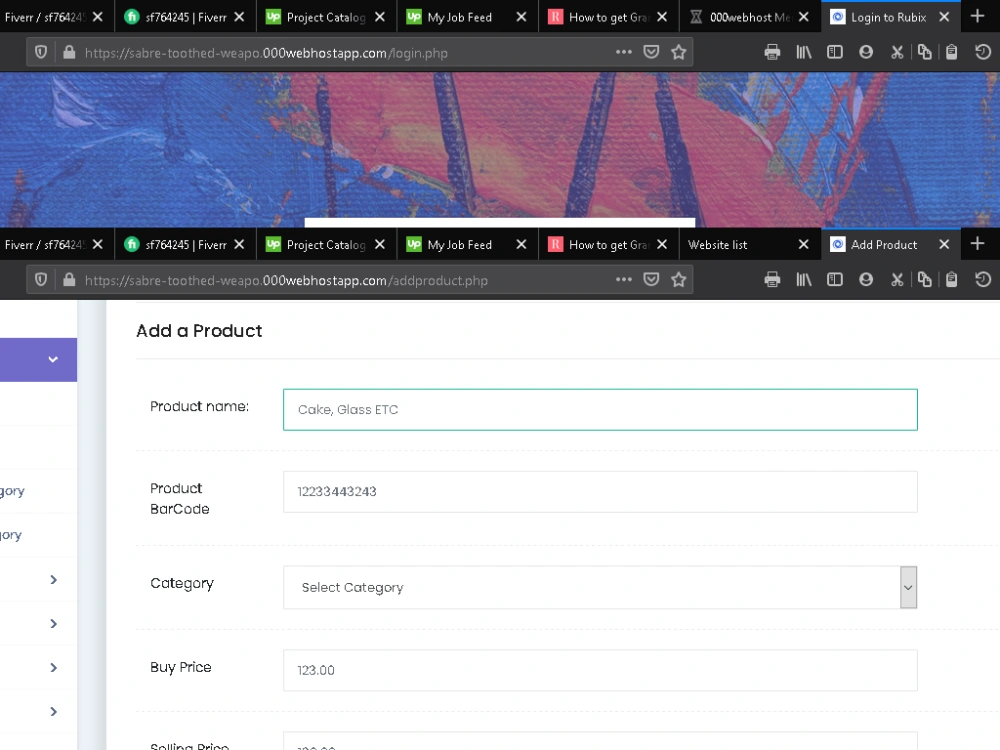1000x750 pixels.
Task: Close the 000webhost tab in upper browser
Action: click(x=804, y=17)
